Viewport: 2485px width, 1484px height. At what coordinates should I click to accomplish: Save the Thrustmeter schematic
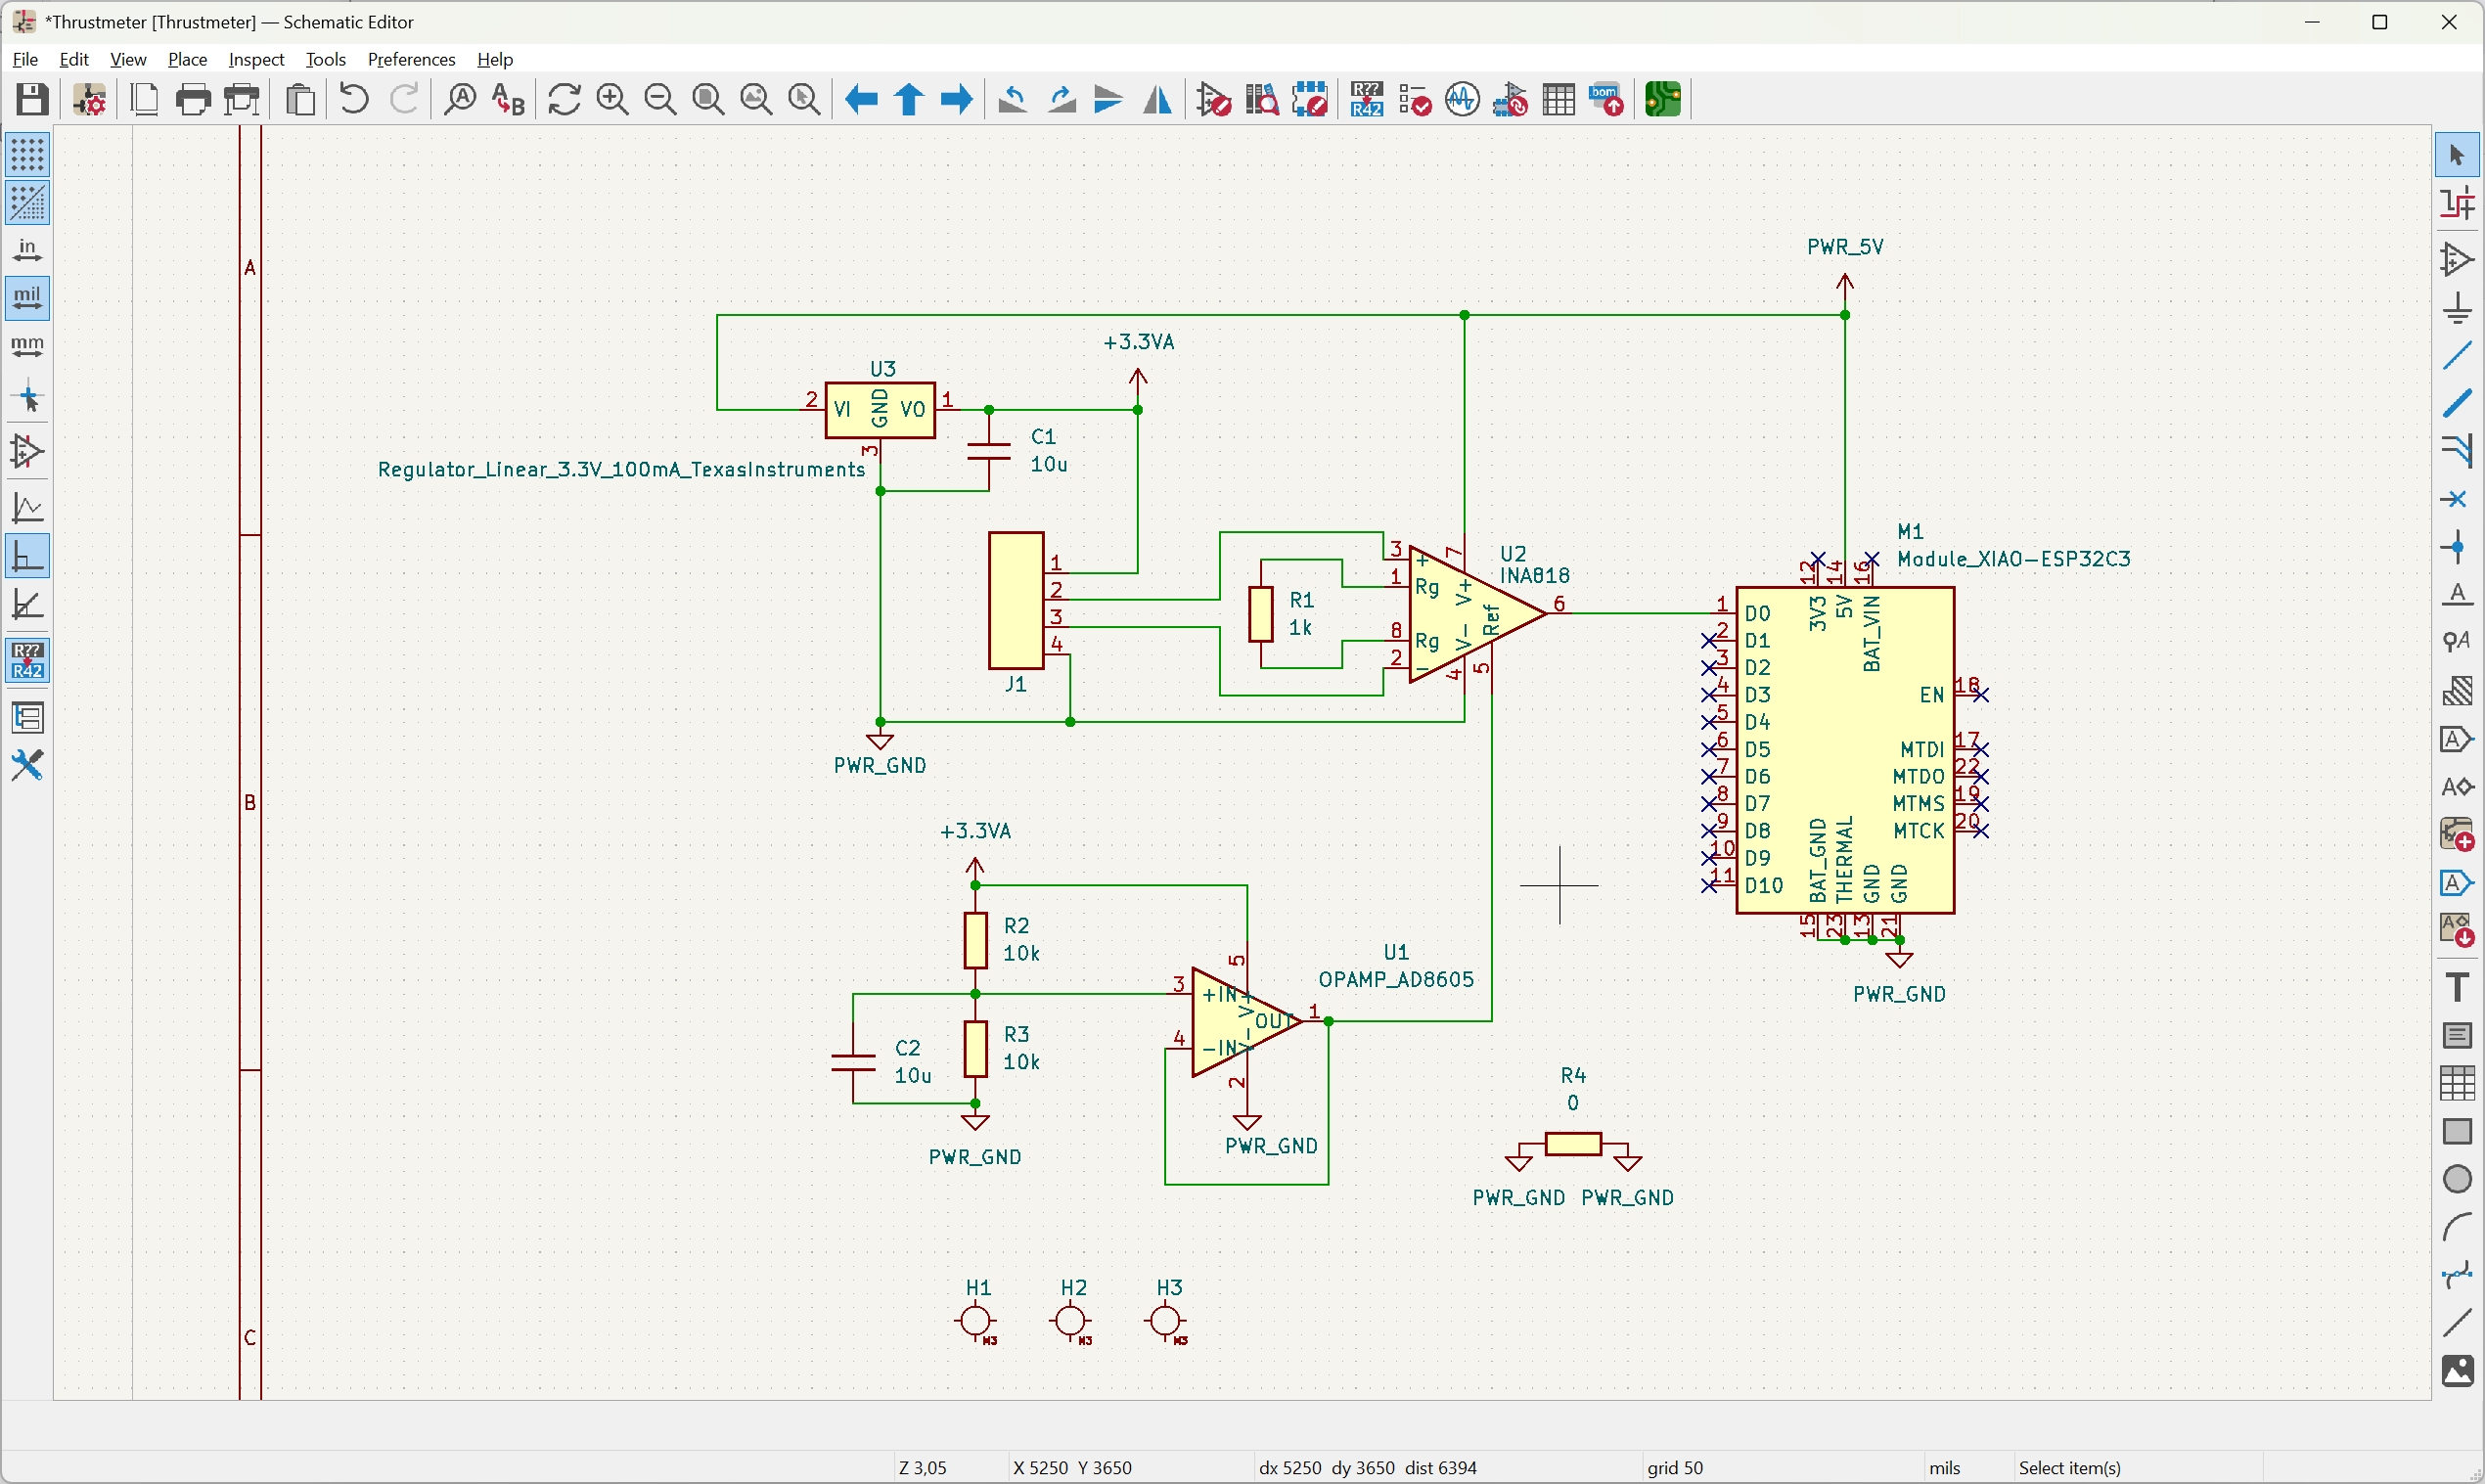(x=31, y=99)
